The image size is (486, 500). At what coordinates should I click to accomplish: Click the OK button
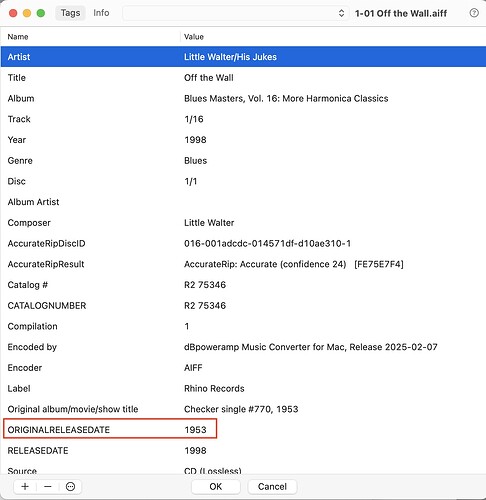(216, 487)
